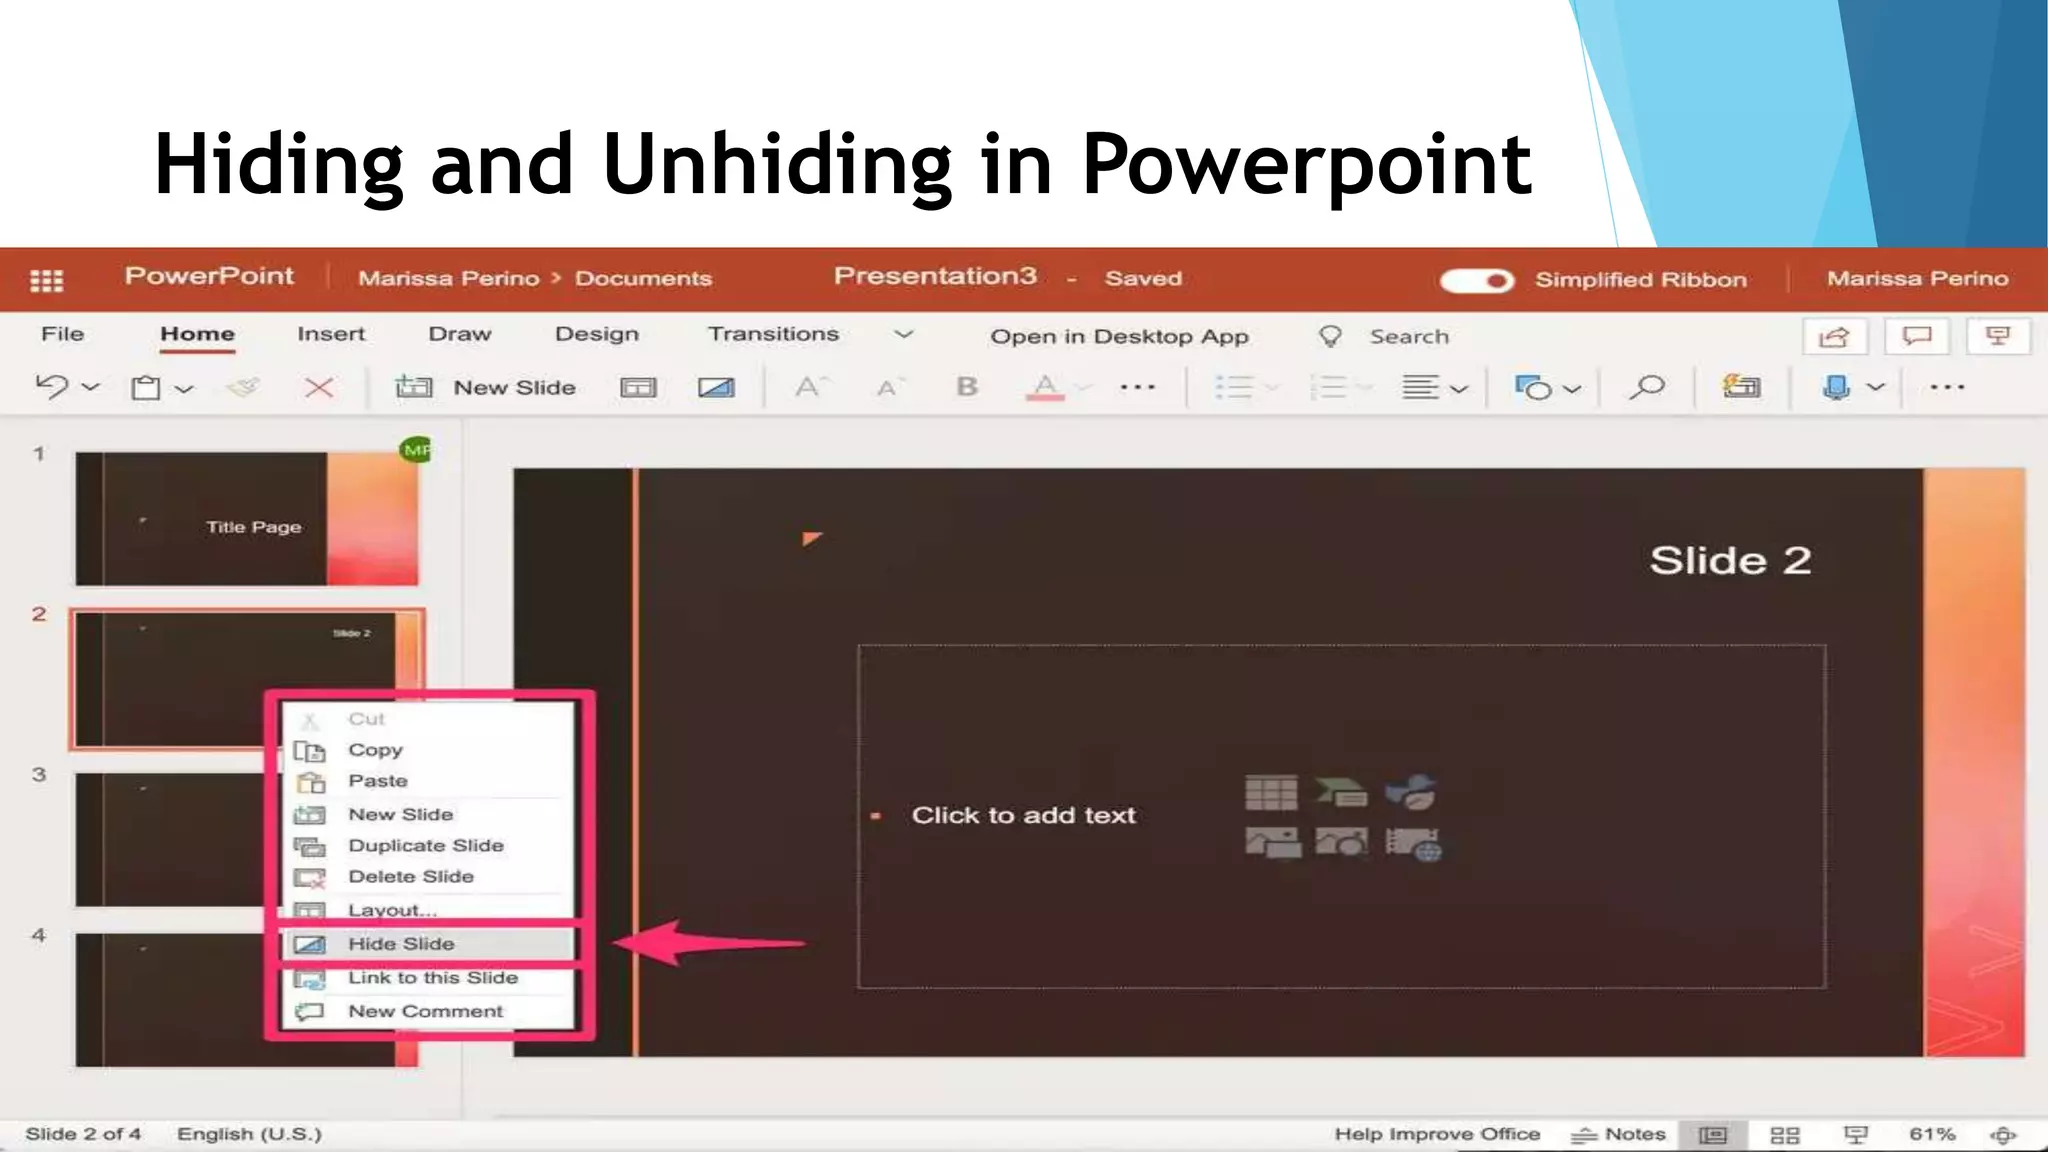Switch to Normal view icon in status bar
Viewport: 2048px width, 1152px height.
1713,1135
